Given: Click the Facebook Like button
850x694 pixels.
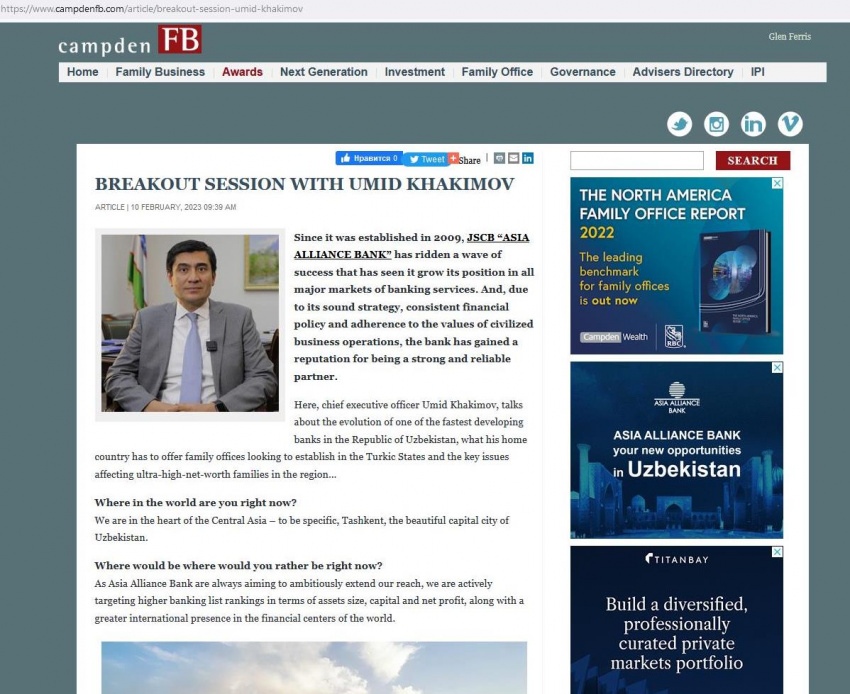Looking at the screenshot, I should click(x=368, y=158).
